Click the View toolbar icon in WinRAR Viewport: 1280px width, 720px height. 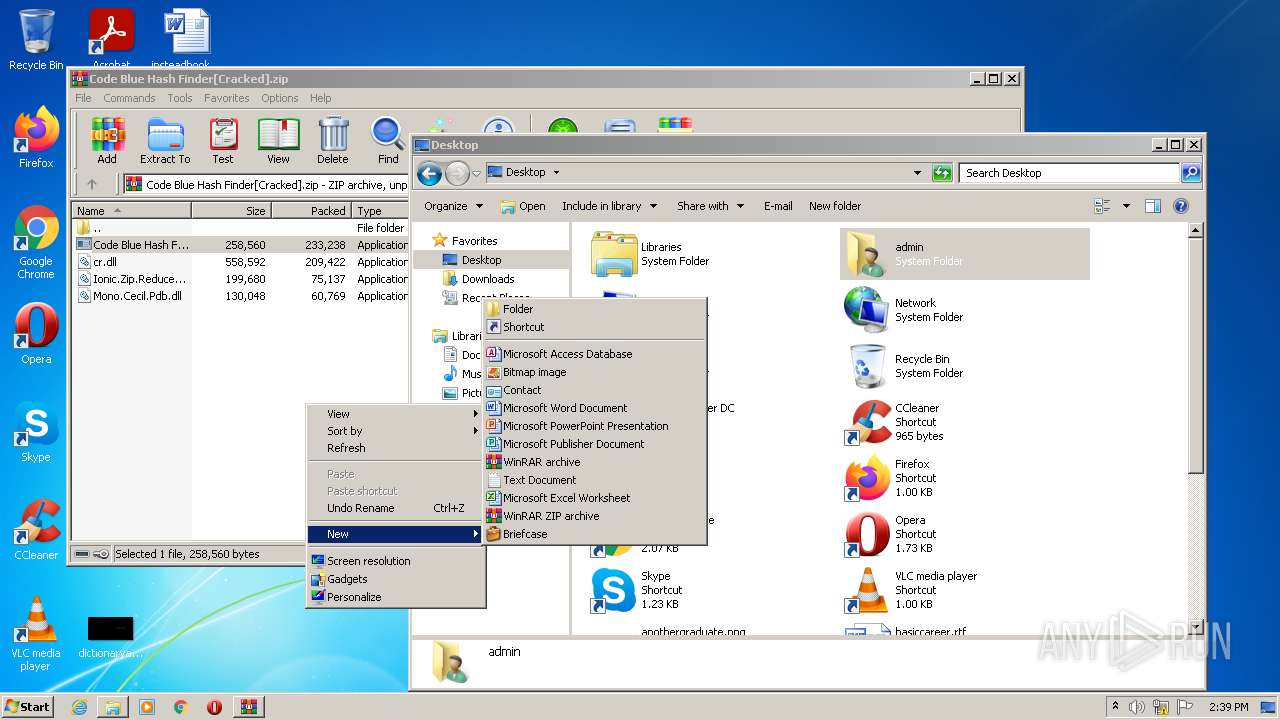pos(278,141)
